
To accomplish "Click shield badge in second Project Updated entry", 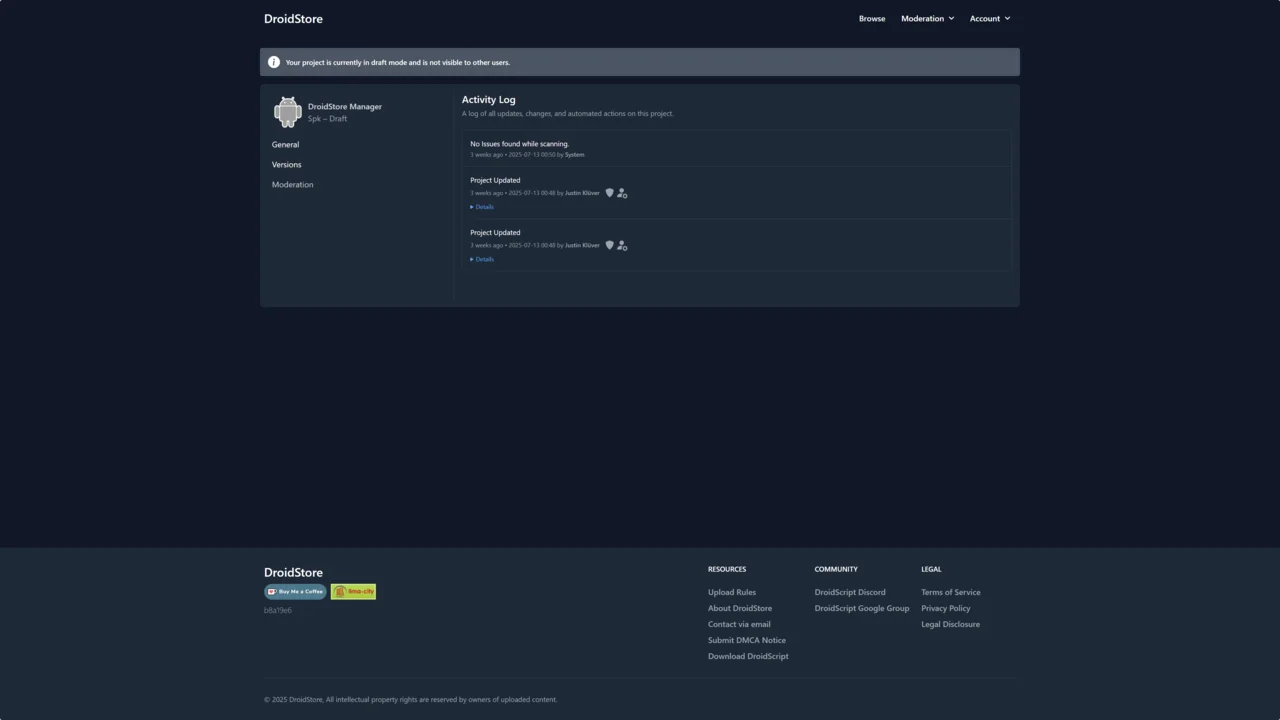I will [609, 245].
